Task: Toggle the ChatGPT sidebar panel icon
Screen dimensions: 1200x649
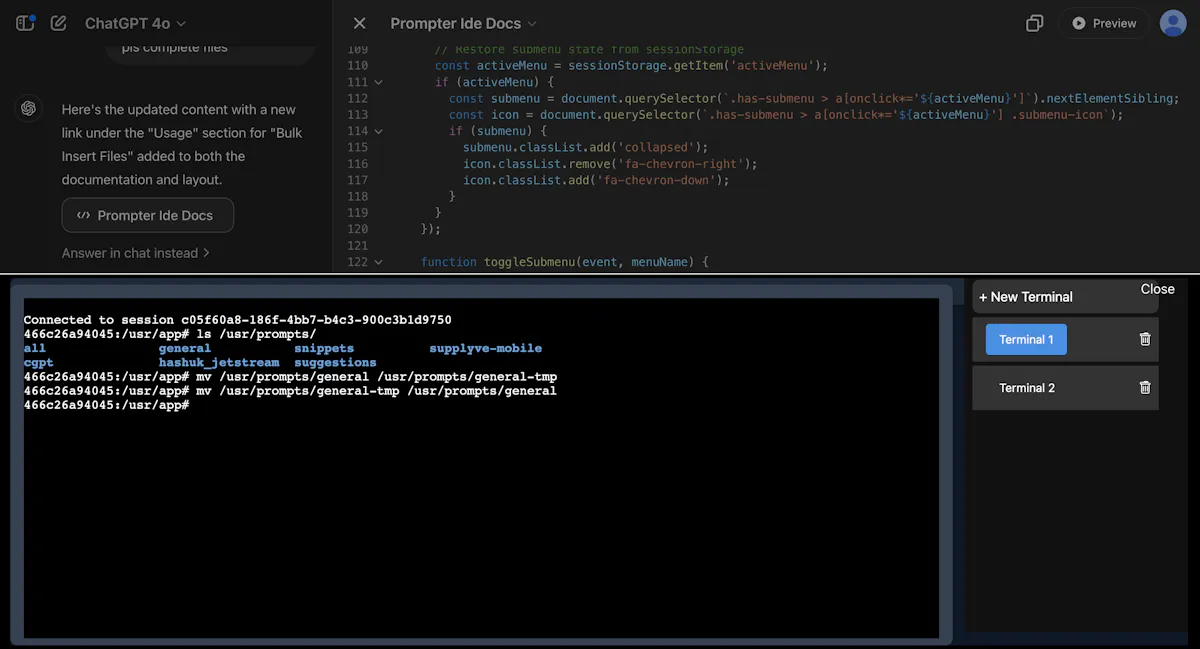Action: pos(26,22)
